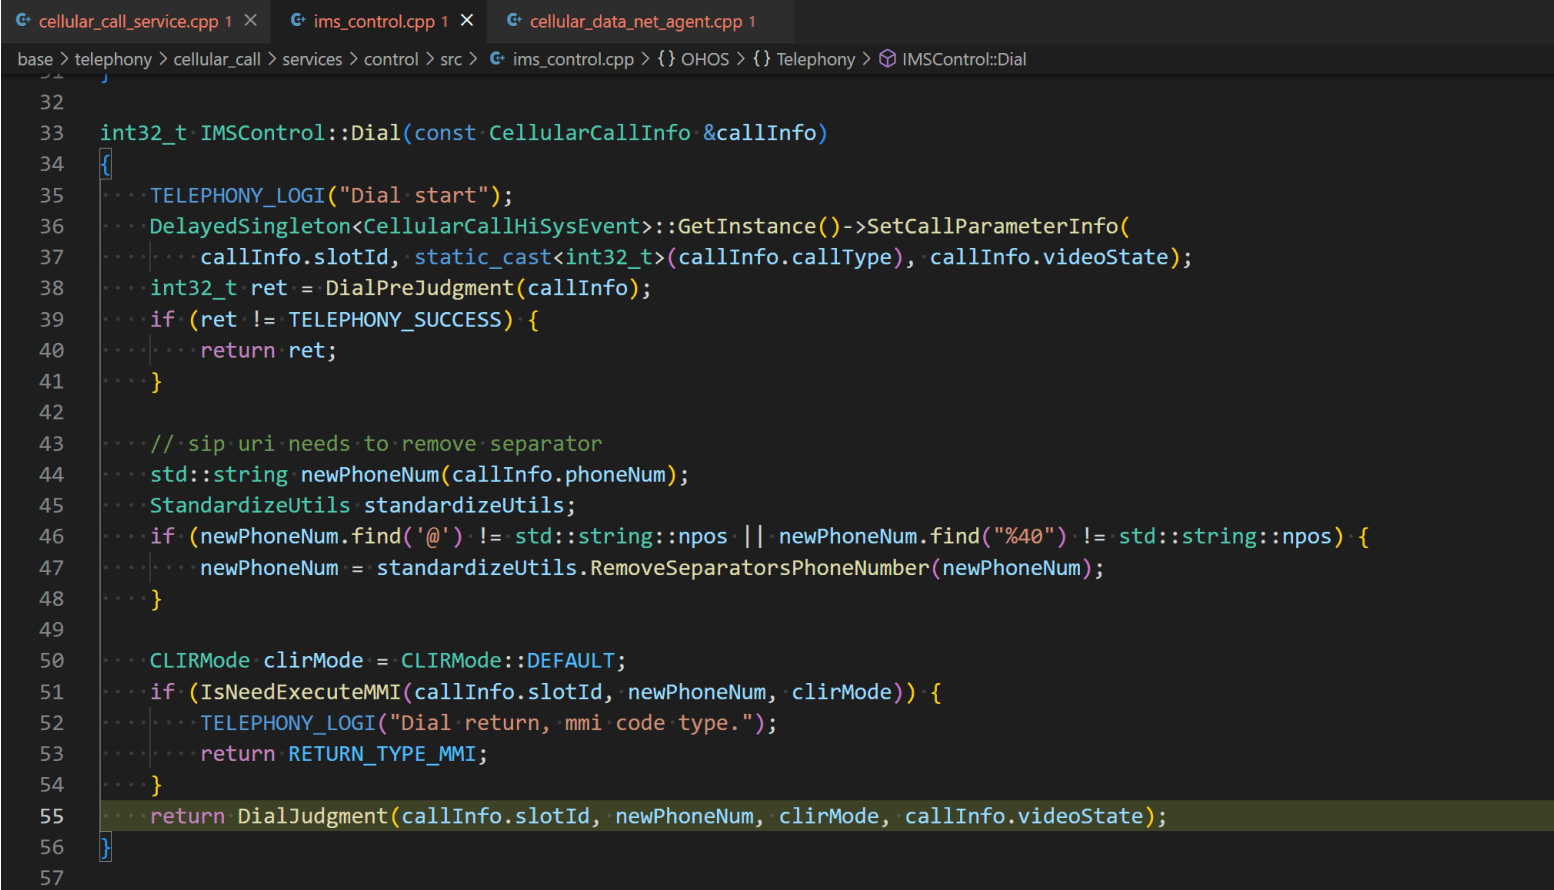
Task: Click C++ file icon on cellular_call_service.cpp tab
Action: [x=23, y=20]
